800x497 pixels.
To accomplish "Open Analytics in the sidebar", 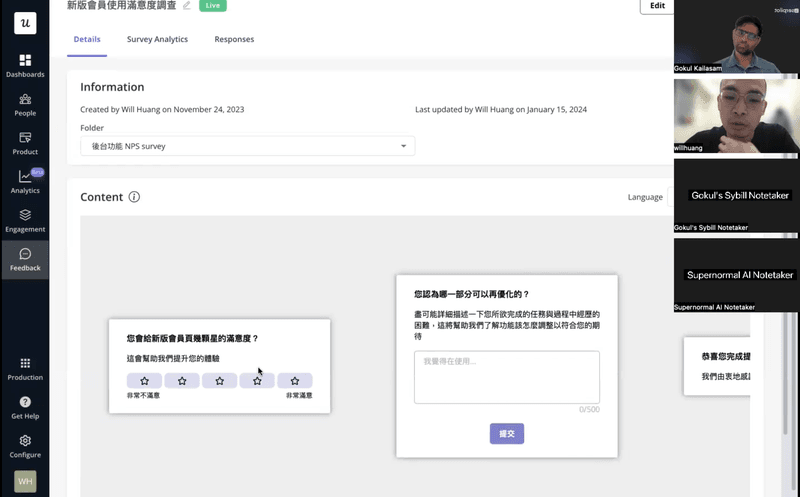I will [x=25, y=181].
